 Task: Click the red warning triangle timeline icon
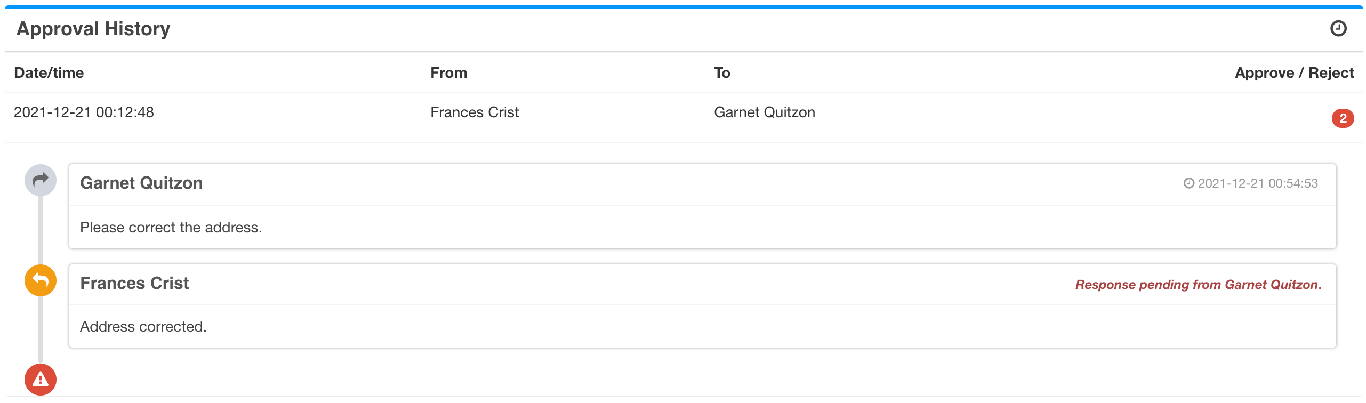click(x=40, y=379)
